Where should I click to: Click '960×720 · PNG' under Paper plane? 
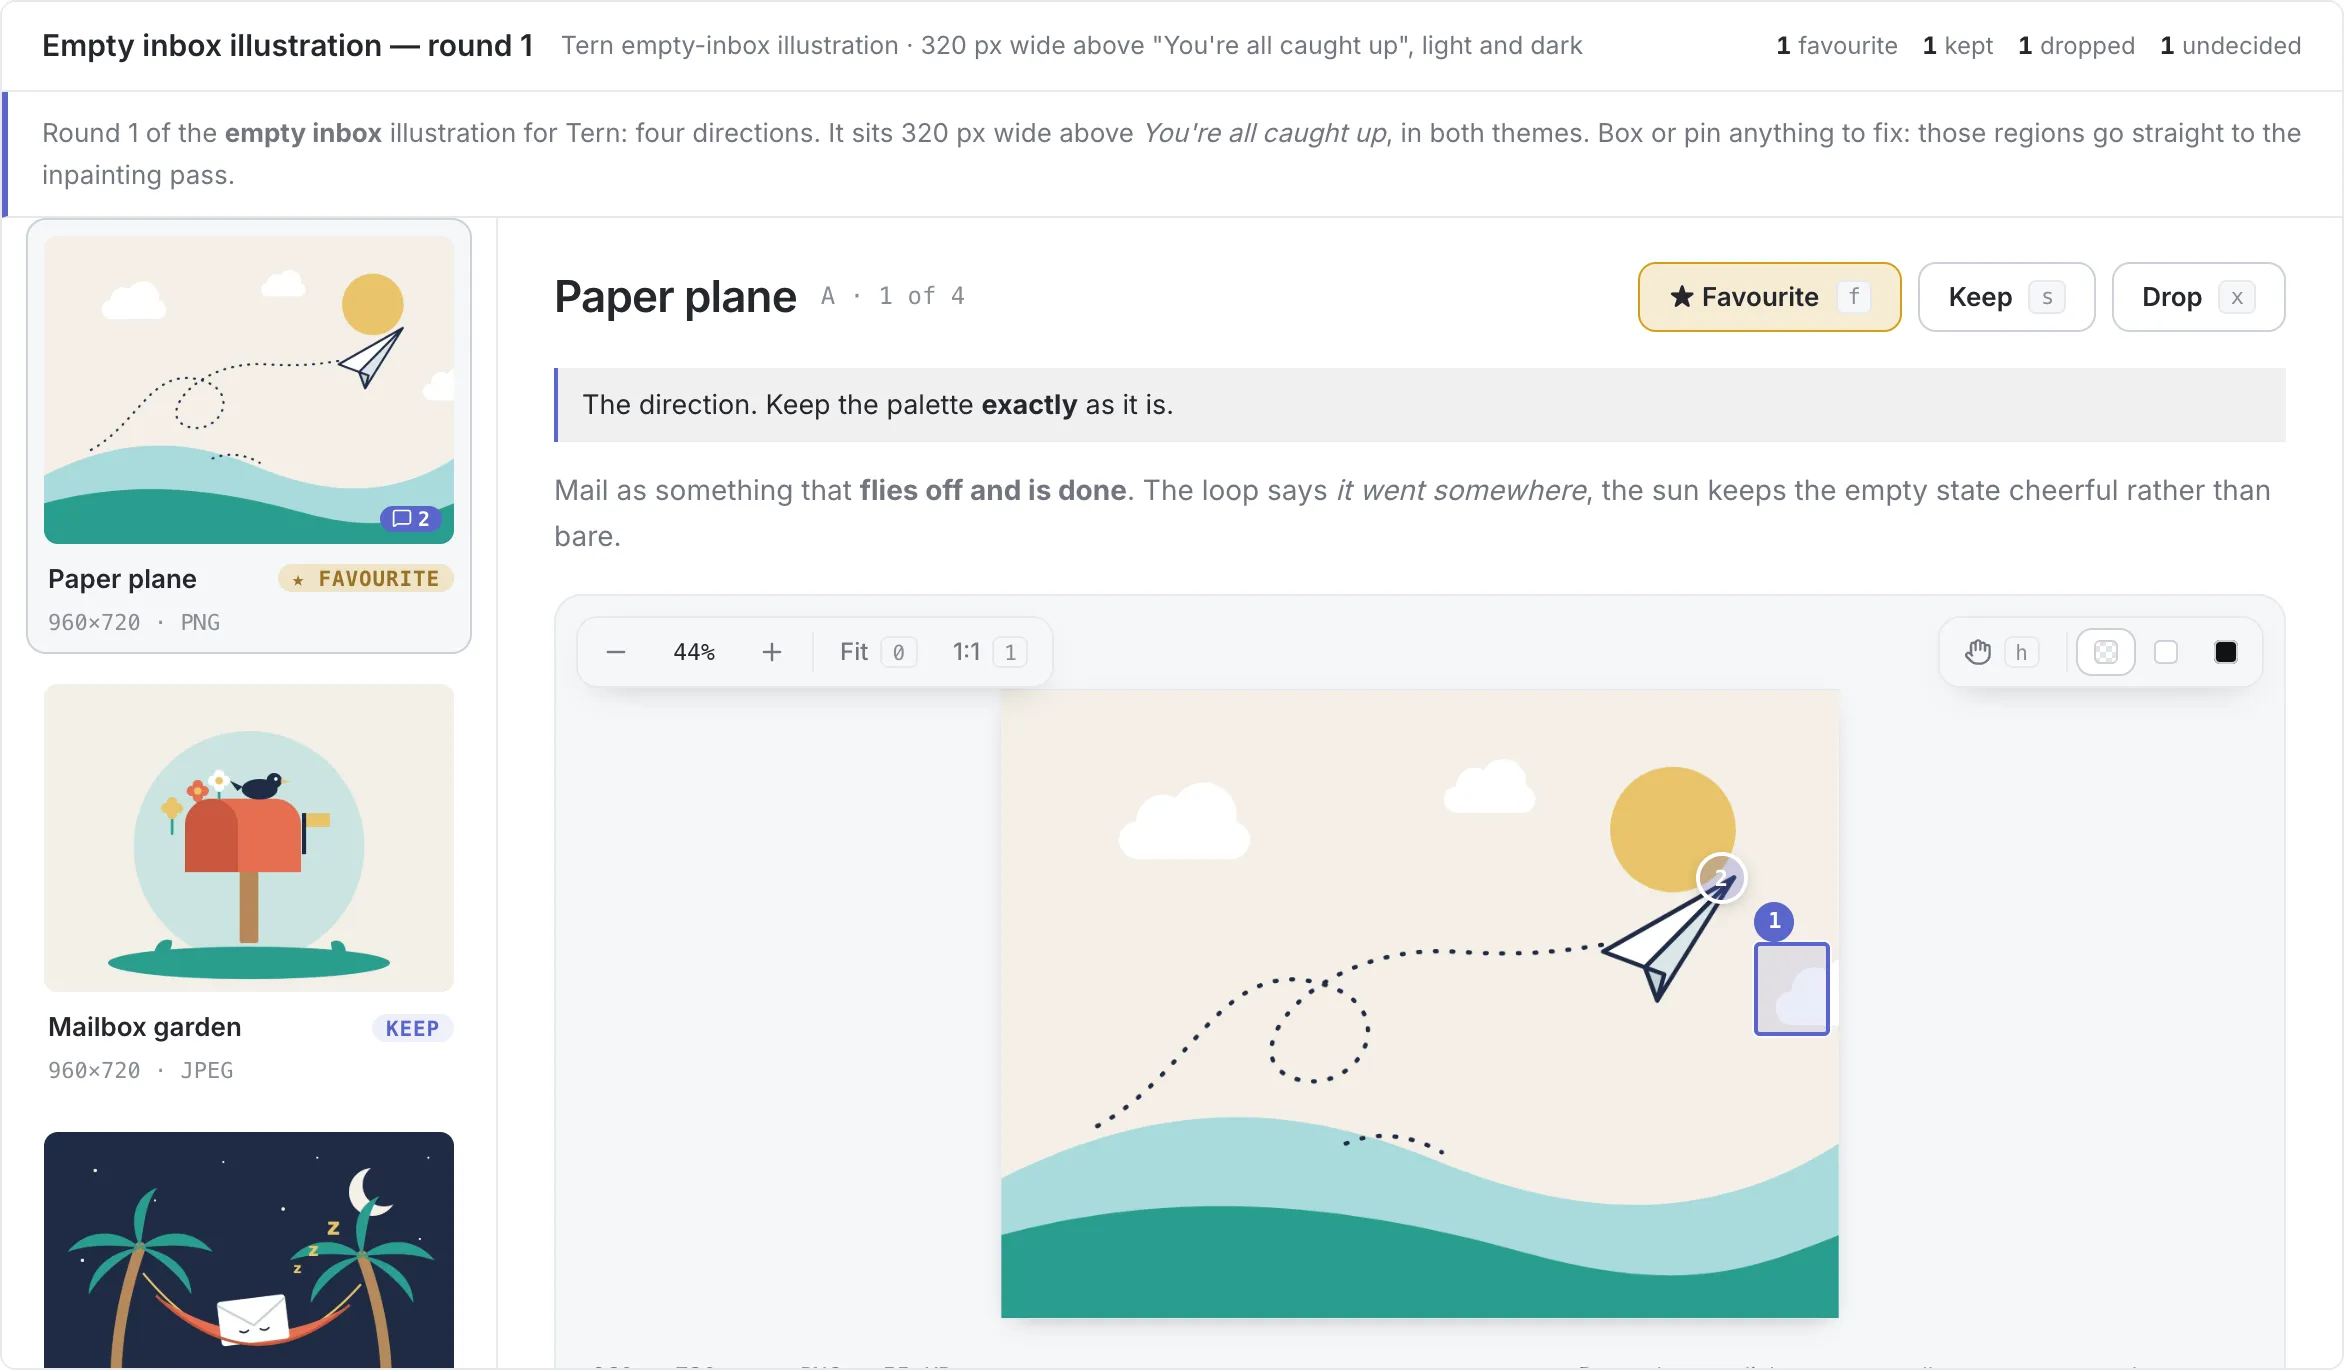tap(134, 622)
